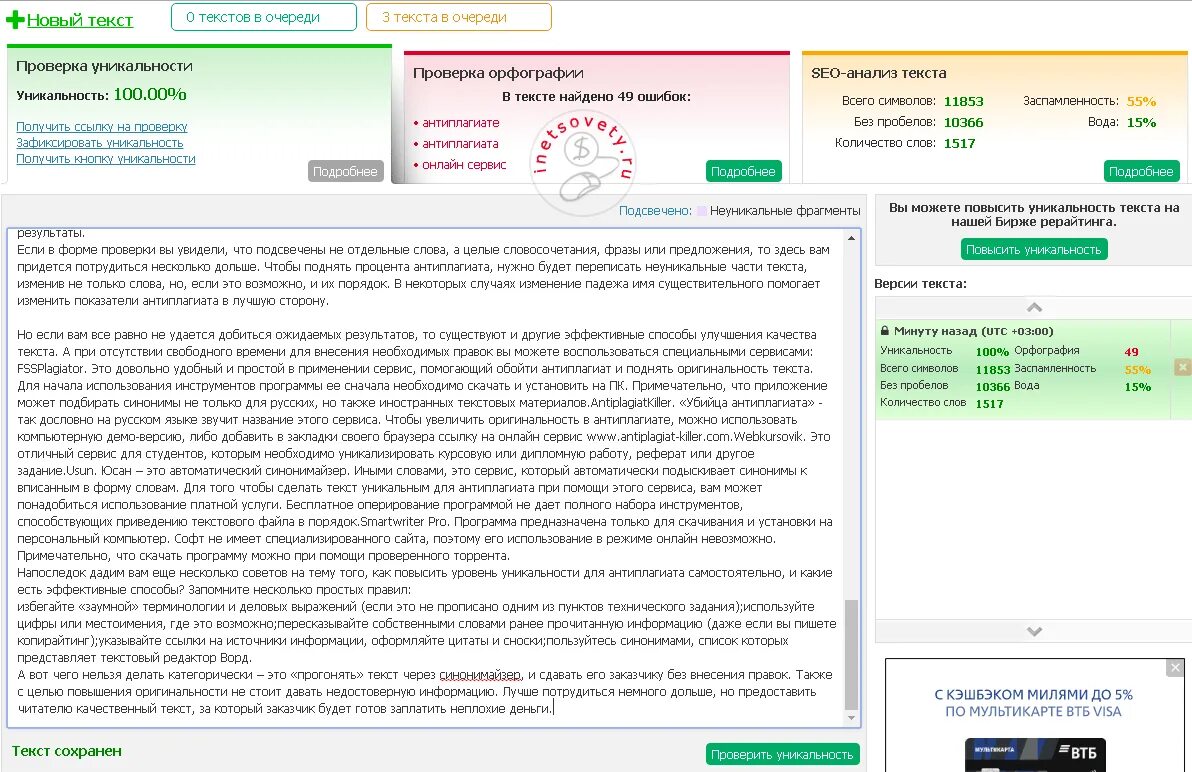Click the 'антиплагиата' spelling error item
Image resolution: width=1192 pixels, height=772 pixels.
click(x=460, y=144)
